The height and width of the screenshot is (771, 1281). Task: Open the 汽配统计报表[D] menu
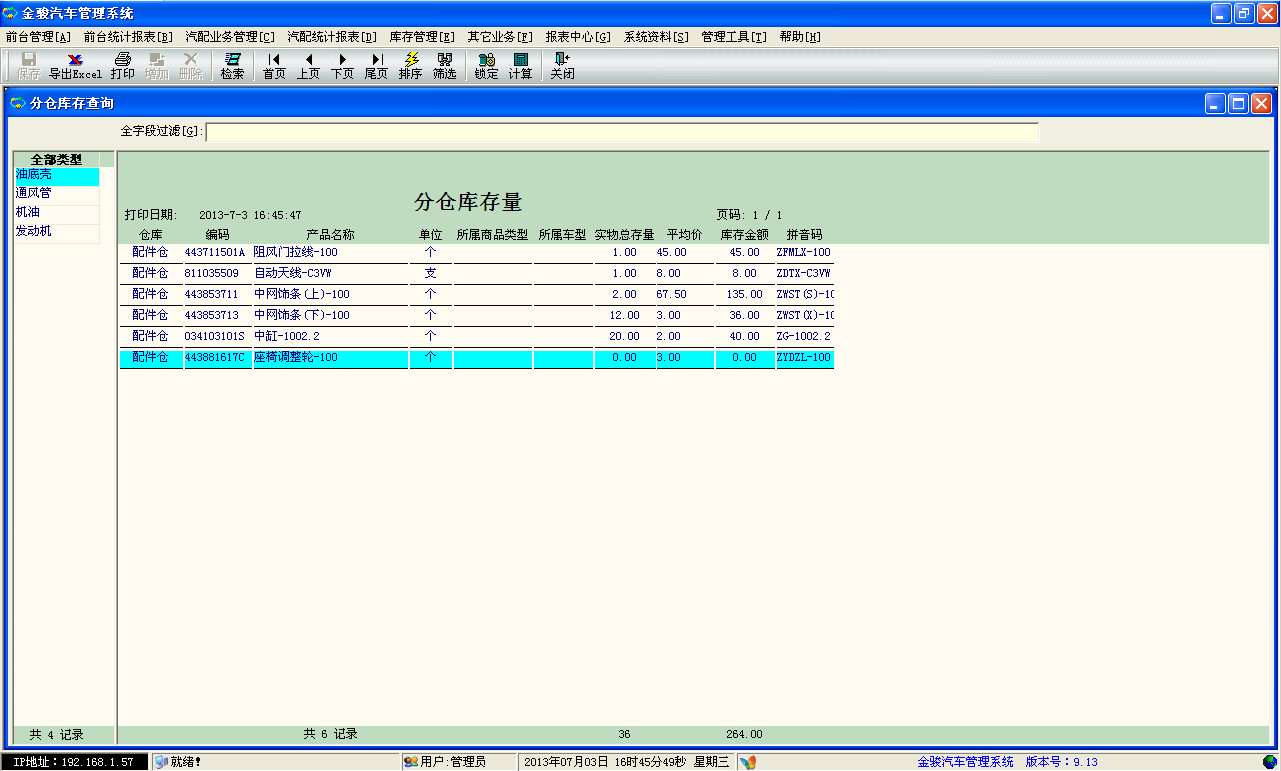(332, 37)
